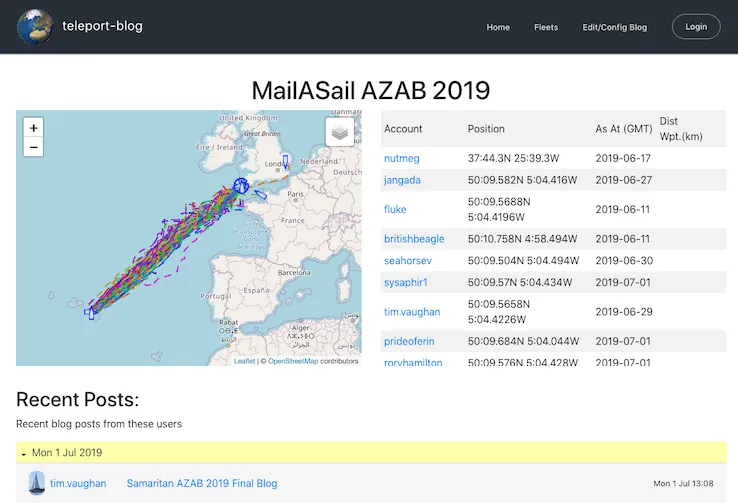The height and width of the screenshot is (503, 738).
Task: Zoom out on the map
Action: tap(34, 148)
